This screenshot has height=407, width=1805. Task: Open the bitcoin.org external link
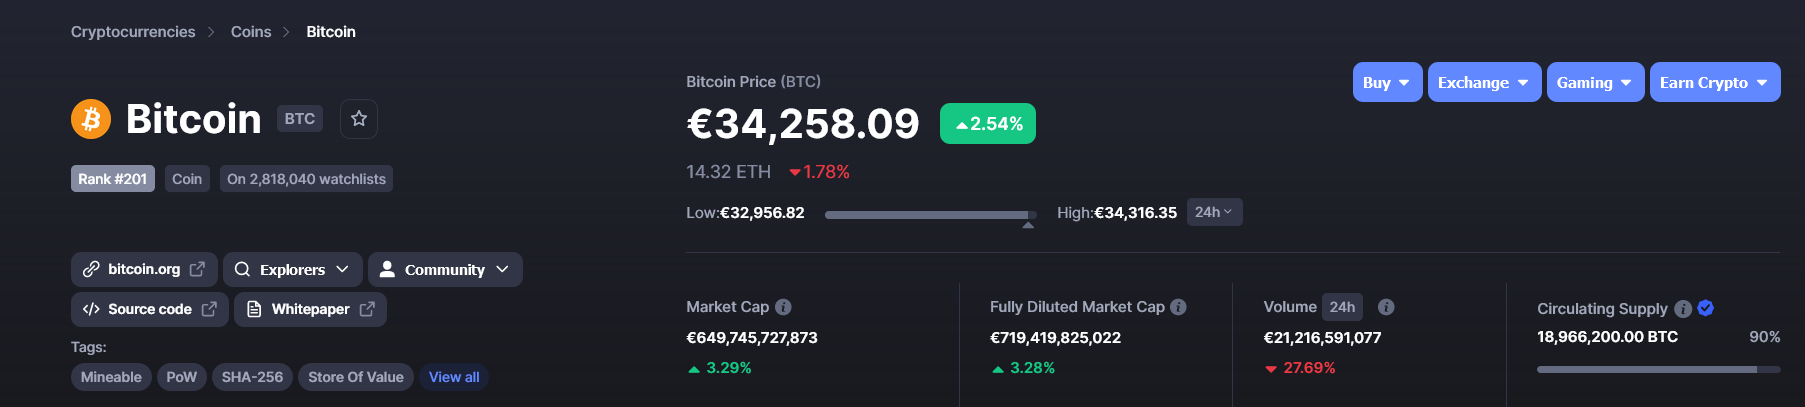(x=144, y=269)
